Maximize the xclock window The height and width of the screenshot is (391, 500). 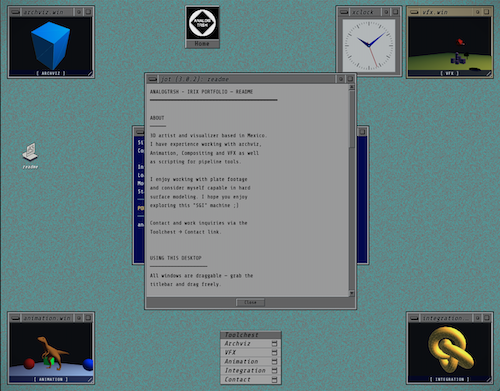click(x=395, y=12)
